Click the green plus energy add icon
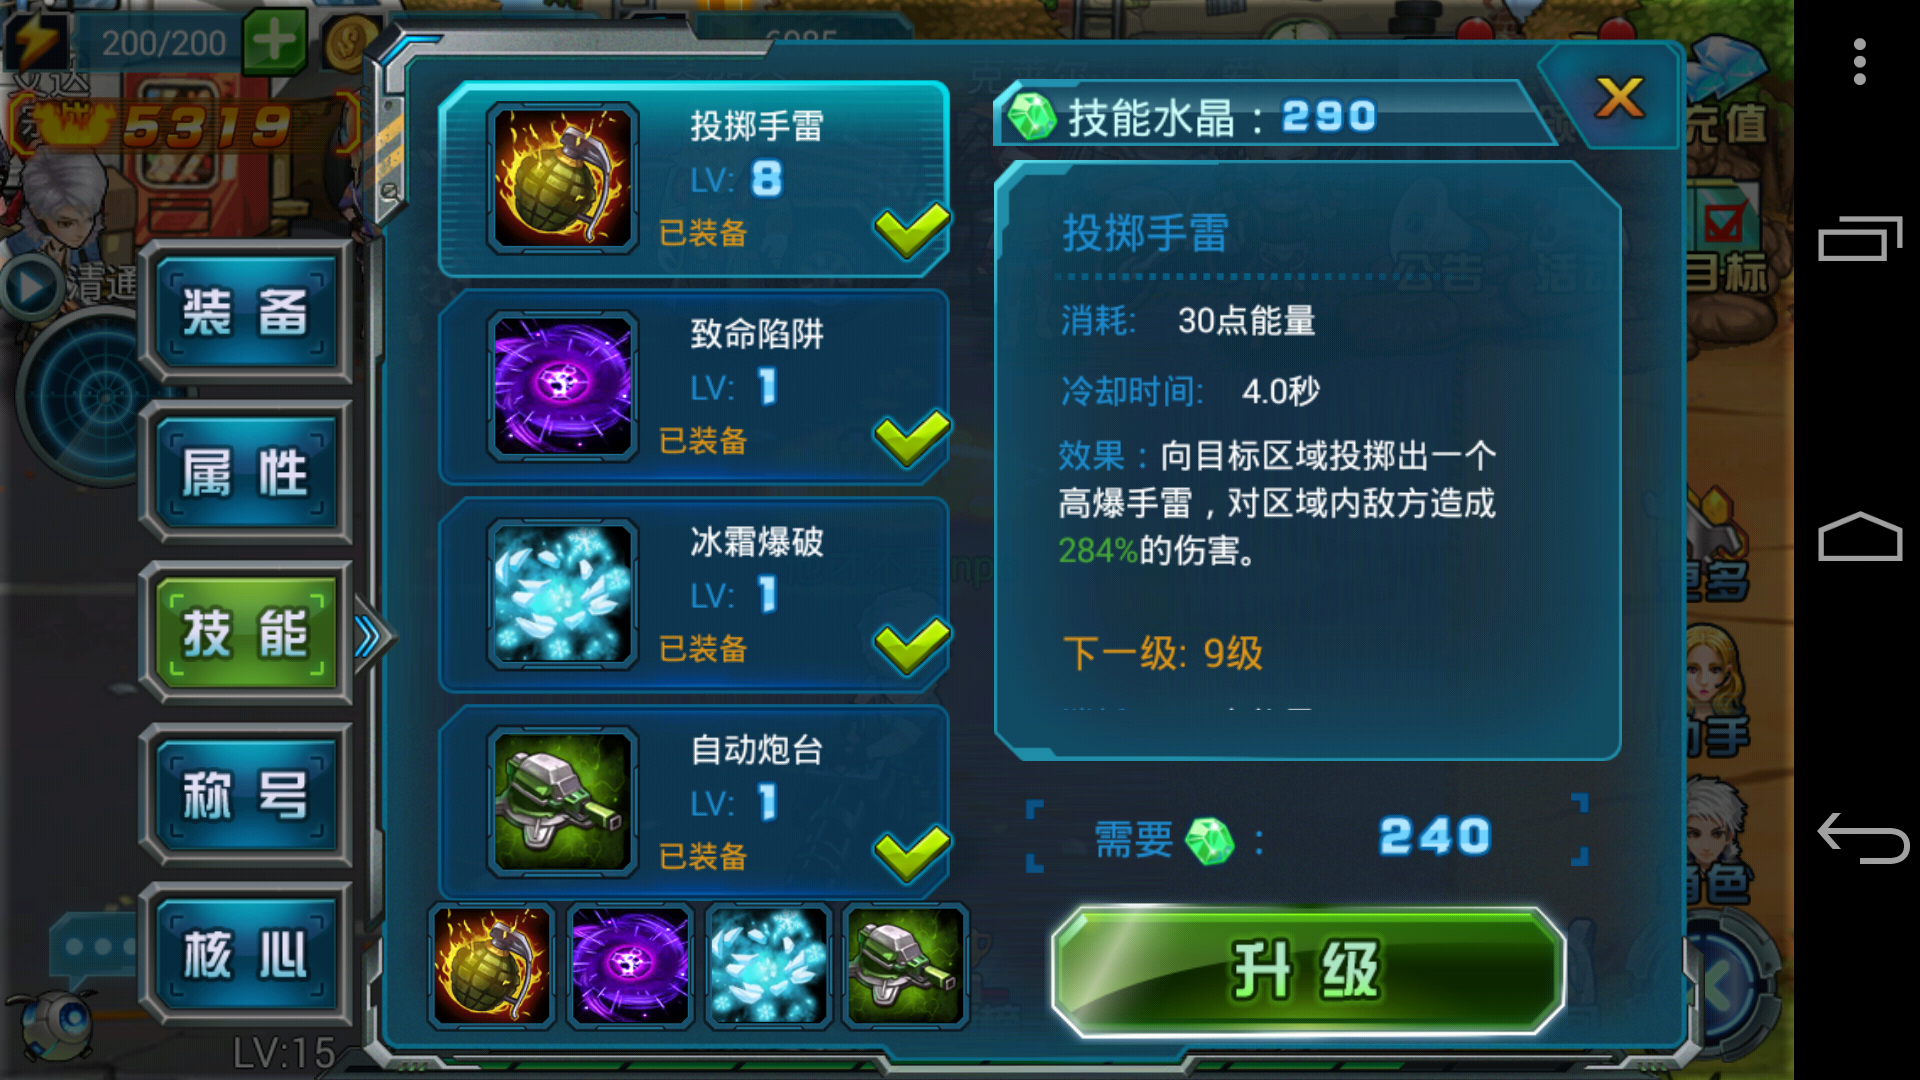This screenshot has height=1080, width=1920. pos(274,41)
